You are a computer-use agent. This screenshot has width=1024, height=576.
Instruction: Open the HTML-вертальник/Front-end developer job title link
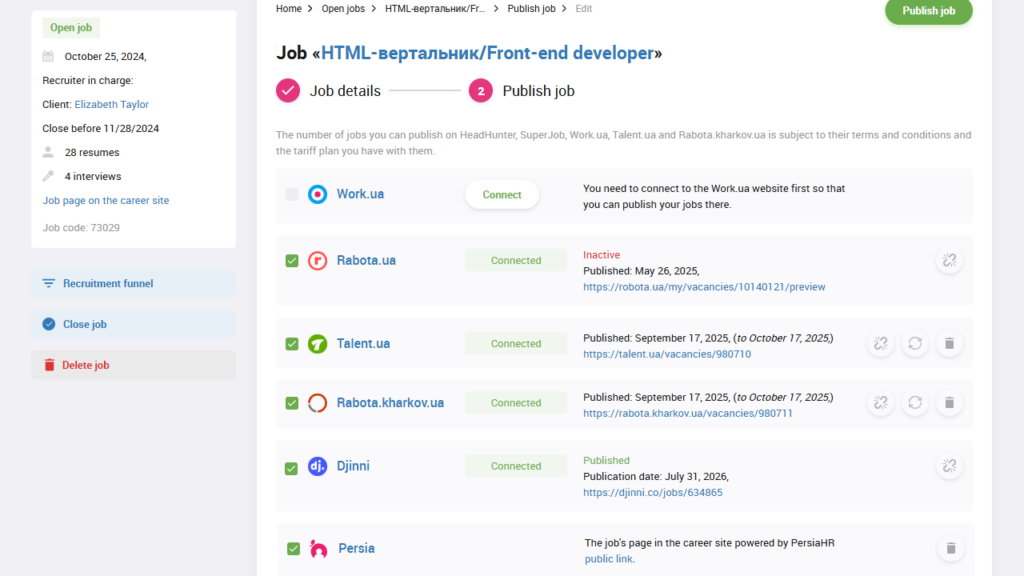[x=487, y=53]
